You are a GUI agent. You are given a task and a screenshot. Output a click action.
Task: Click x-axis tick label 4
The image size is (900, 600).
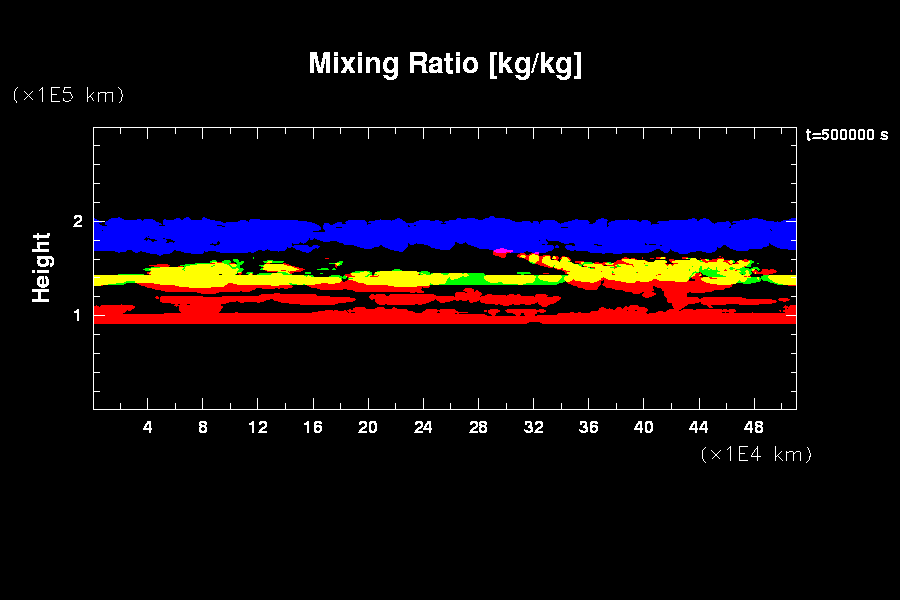[148, 427]
